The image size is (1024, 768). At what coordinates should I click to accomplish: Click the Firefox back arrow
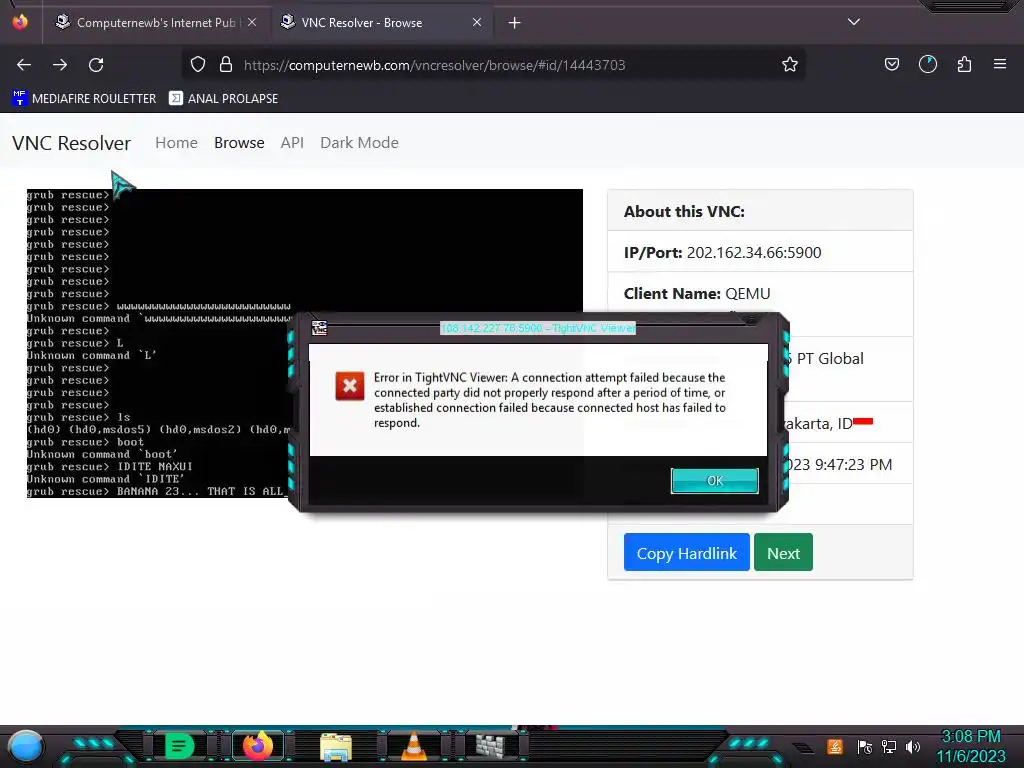pos(24,65)
